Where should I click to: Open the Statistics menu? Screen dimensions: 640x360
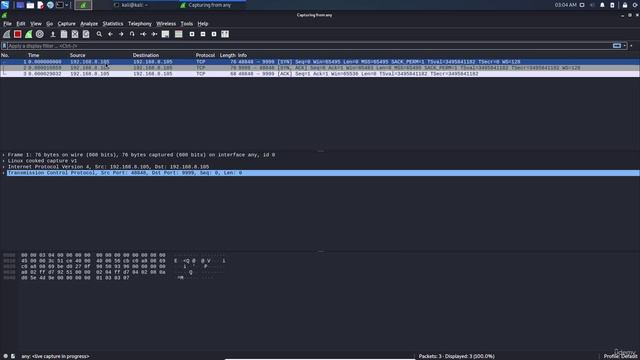point(113,24)
